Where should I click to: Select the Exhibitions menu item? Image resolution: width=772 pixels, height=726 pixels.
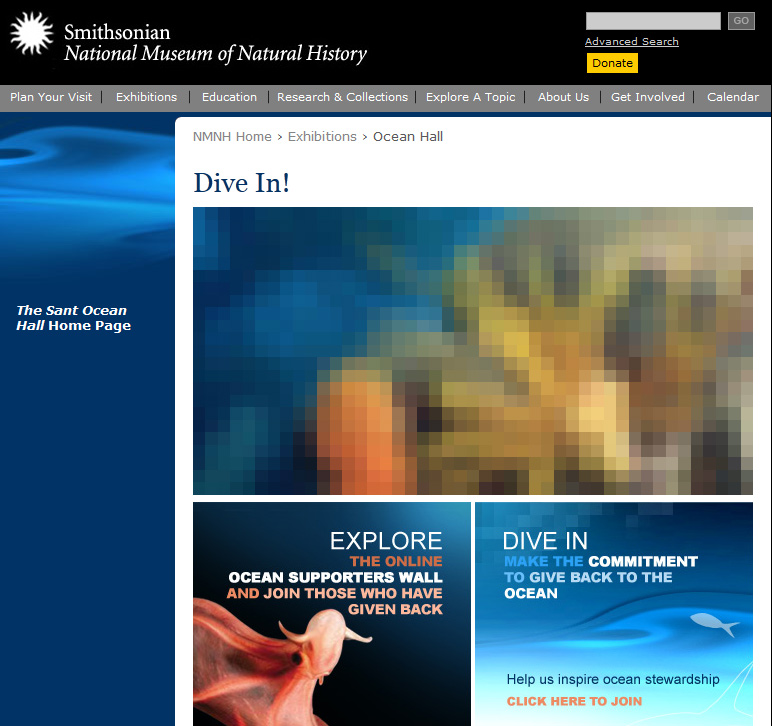[x=146, y=97]
